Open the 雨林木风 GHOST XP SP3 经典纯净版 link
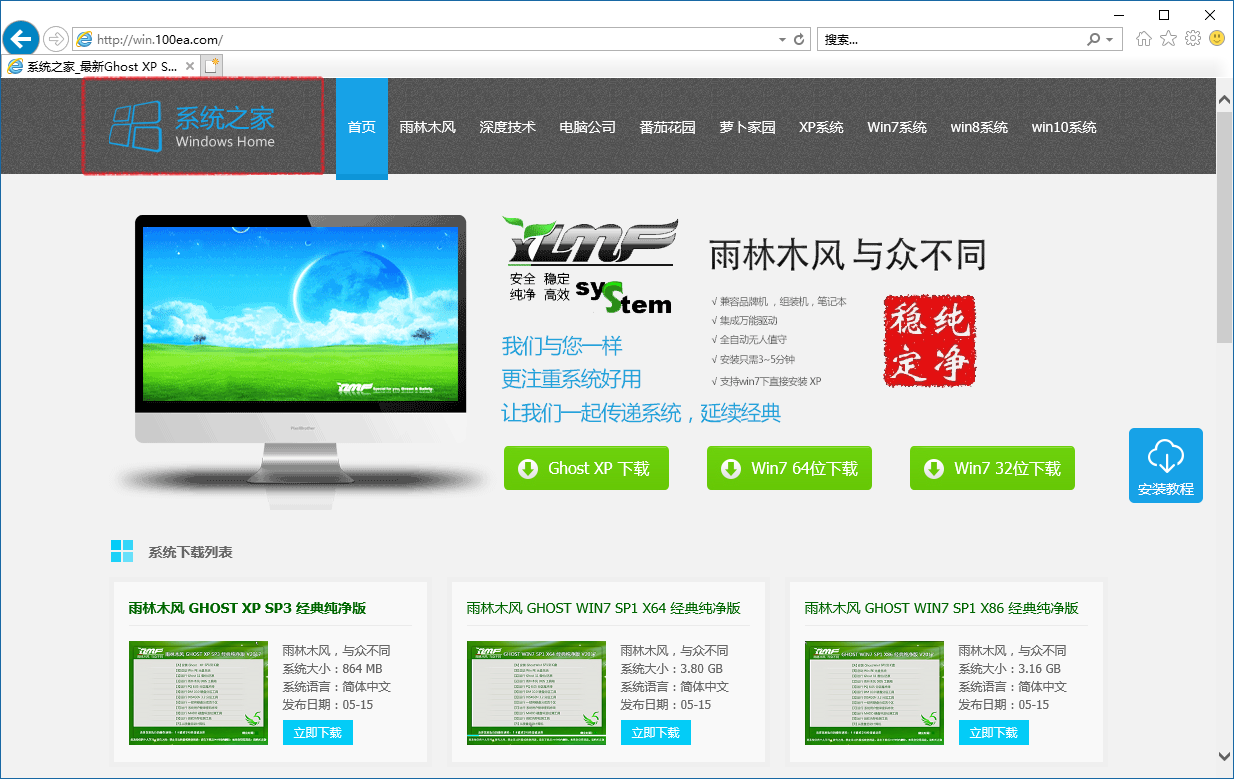The width and height of the screenshot is (1234, 779). pos(247,608)
